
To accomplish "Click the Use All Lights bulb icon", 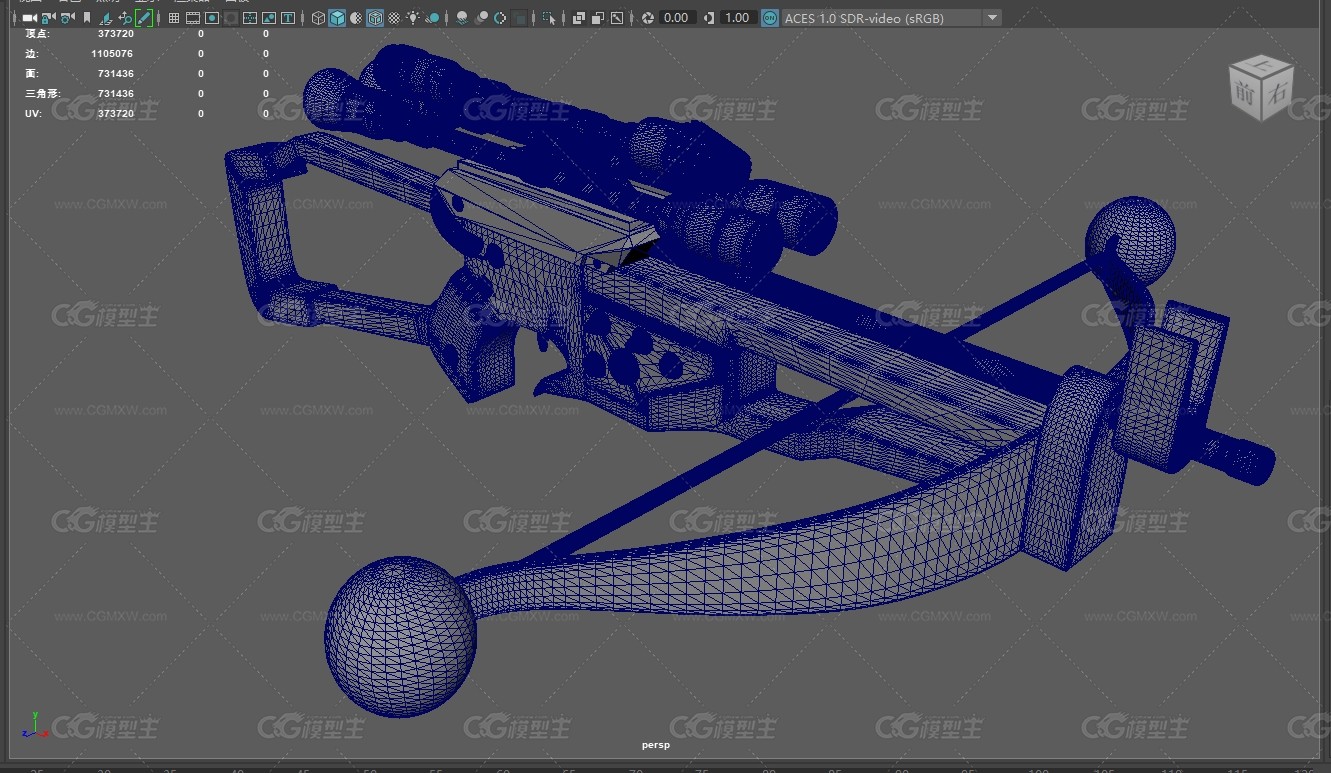I will point(413,18).
